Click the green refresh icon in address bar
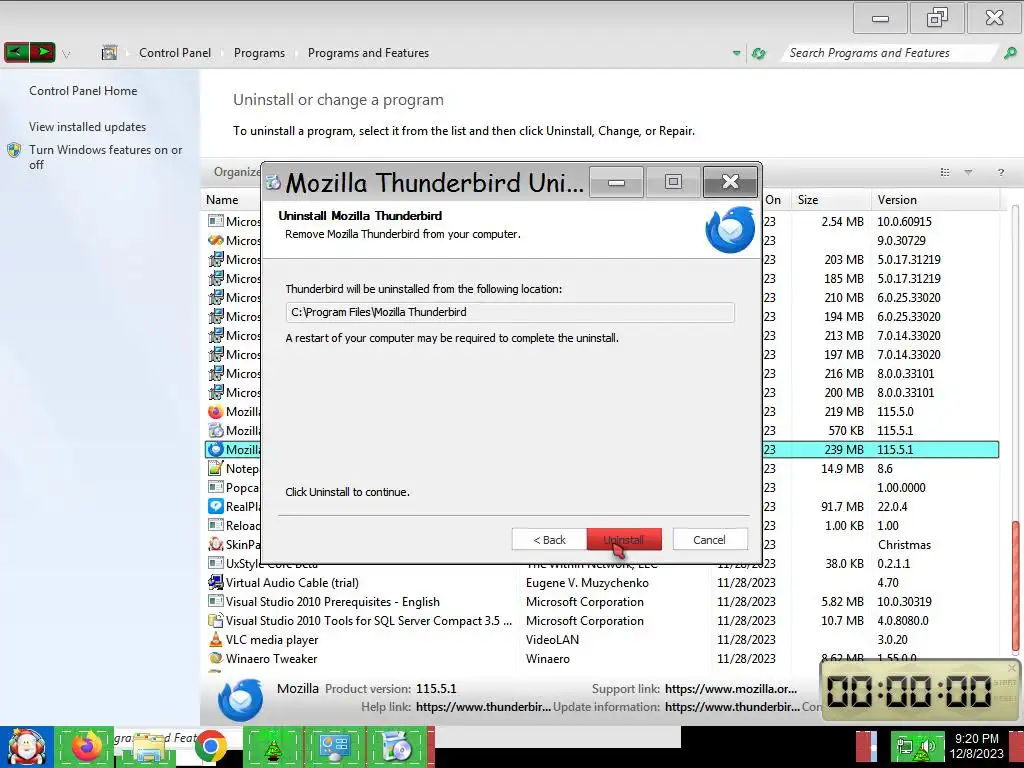1024x768 pixels. 759,53
